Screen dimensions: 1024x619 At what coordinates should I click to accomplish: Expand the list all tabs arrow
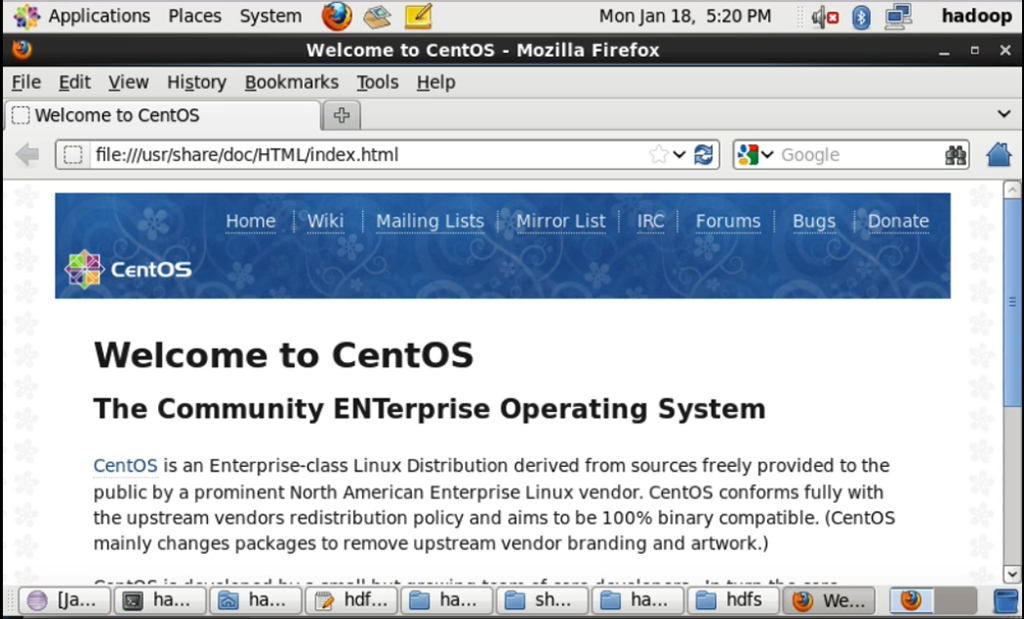(1004, 114)
